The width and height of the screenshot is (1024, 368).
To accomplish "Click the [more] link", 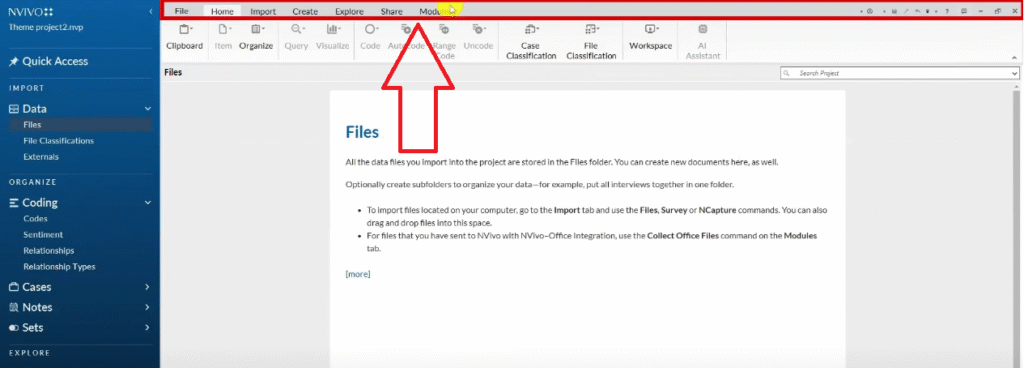I will pyautogui.click(x=358, y=274).
